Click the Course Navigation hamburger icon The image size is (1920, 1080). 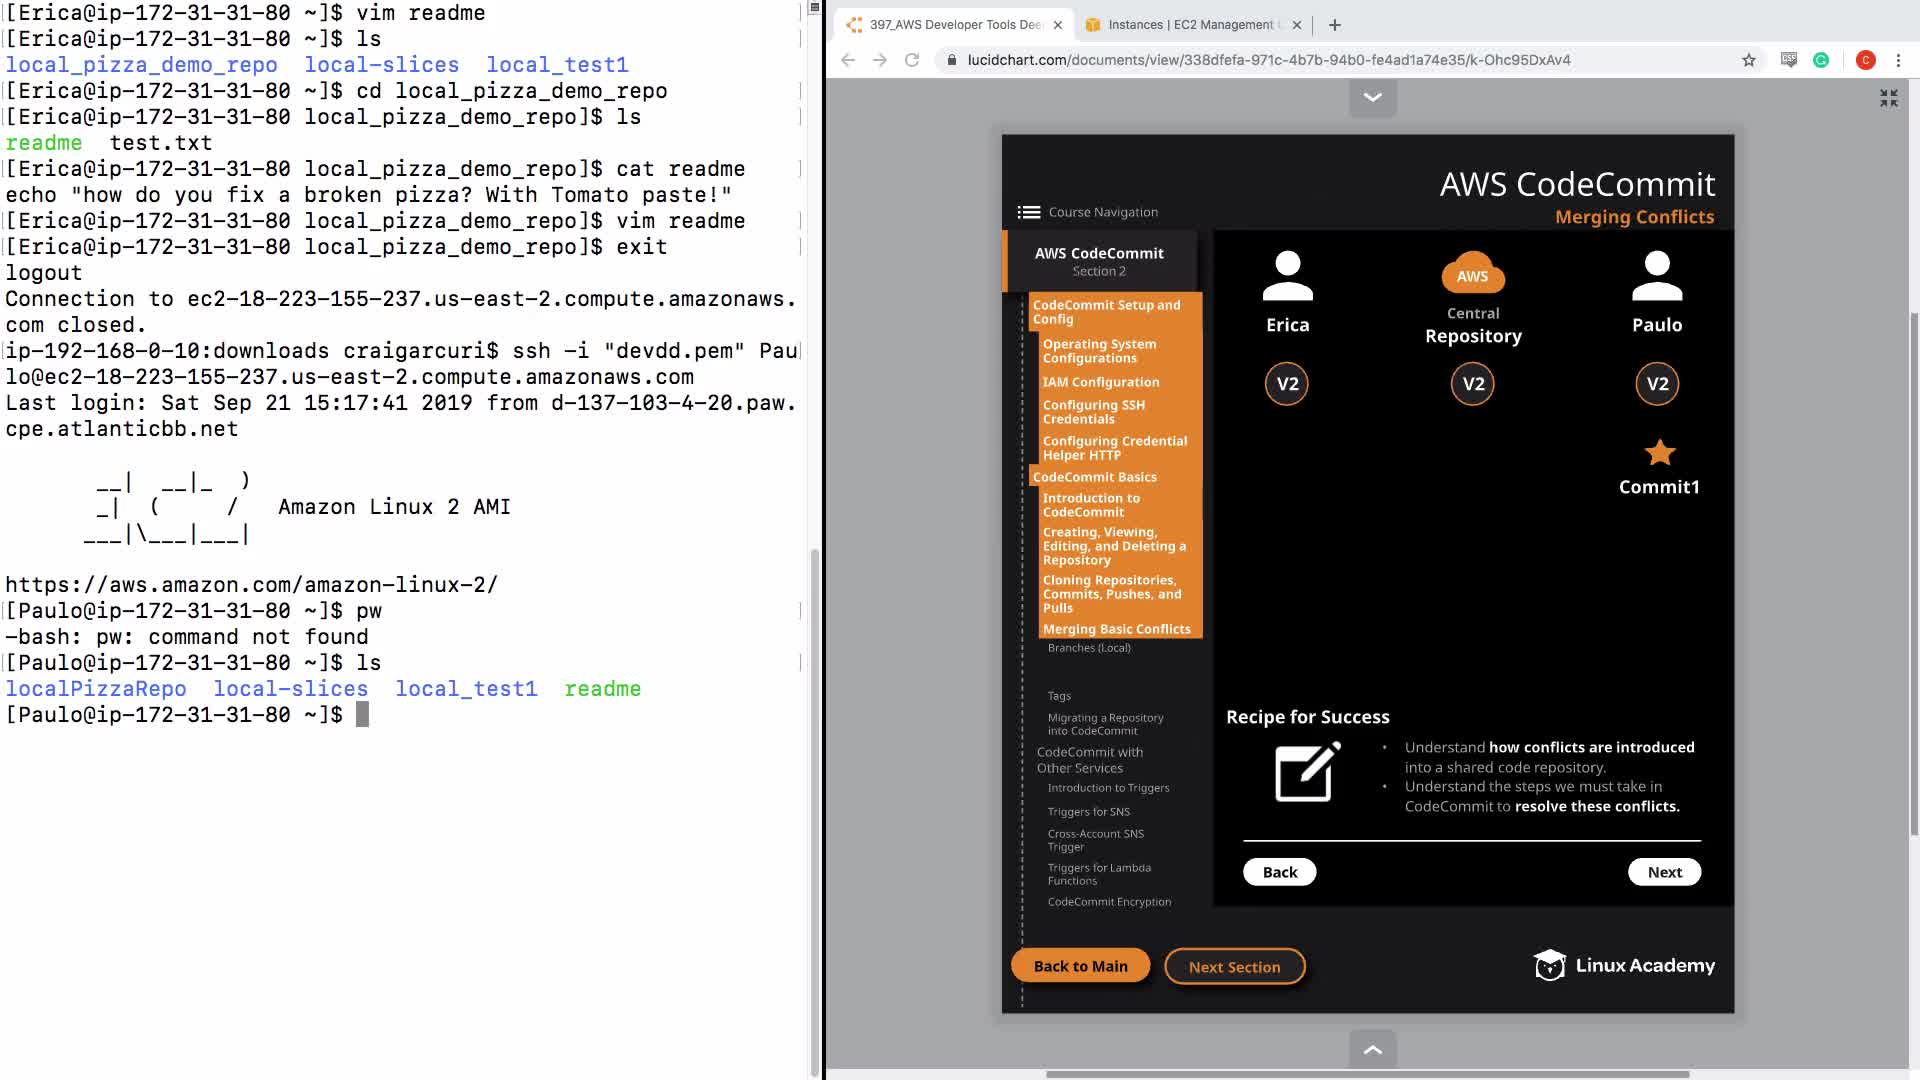(x=1028, y=212)
